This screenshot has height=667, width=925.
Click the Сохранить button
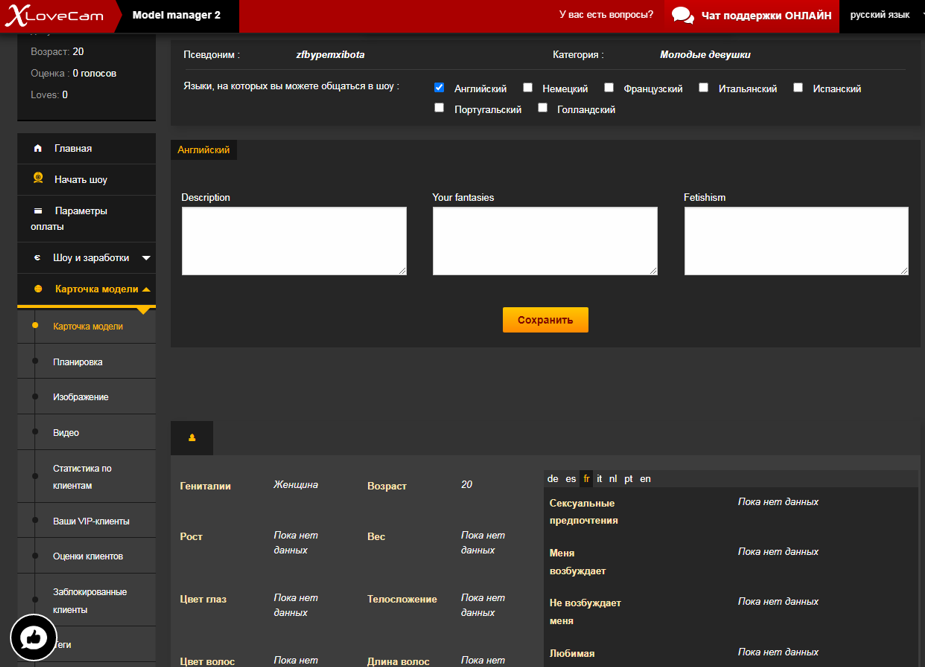[545, 320]
